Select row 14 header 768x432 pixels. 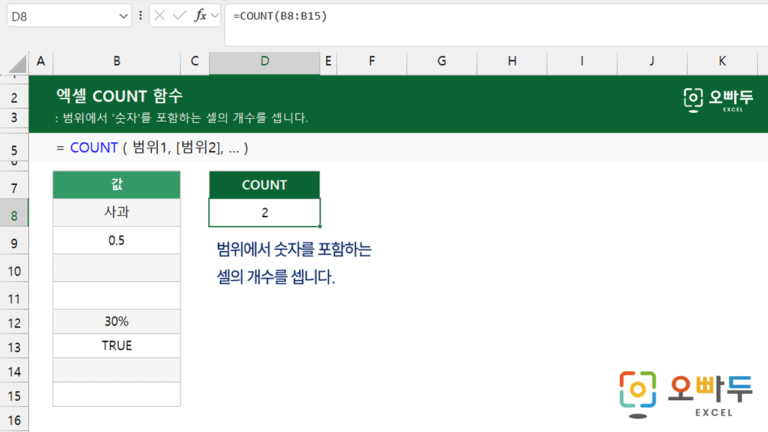tap(14, 371)
